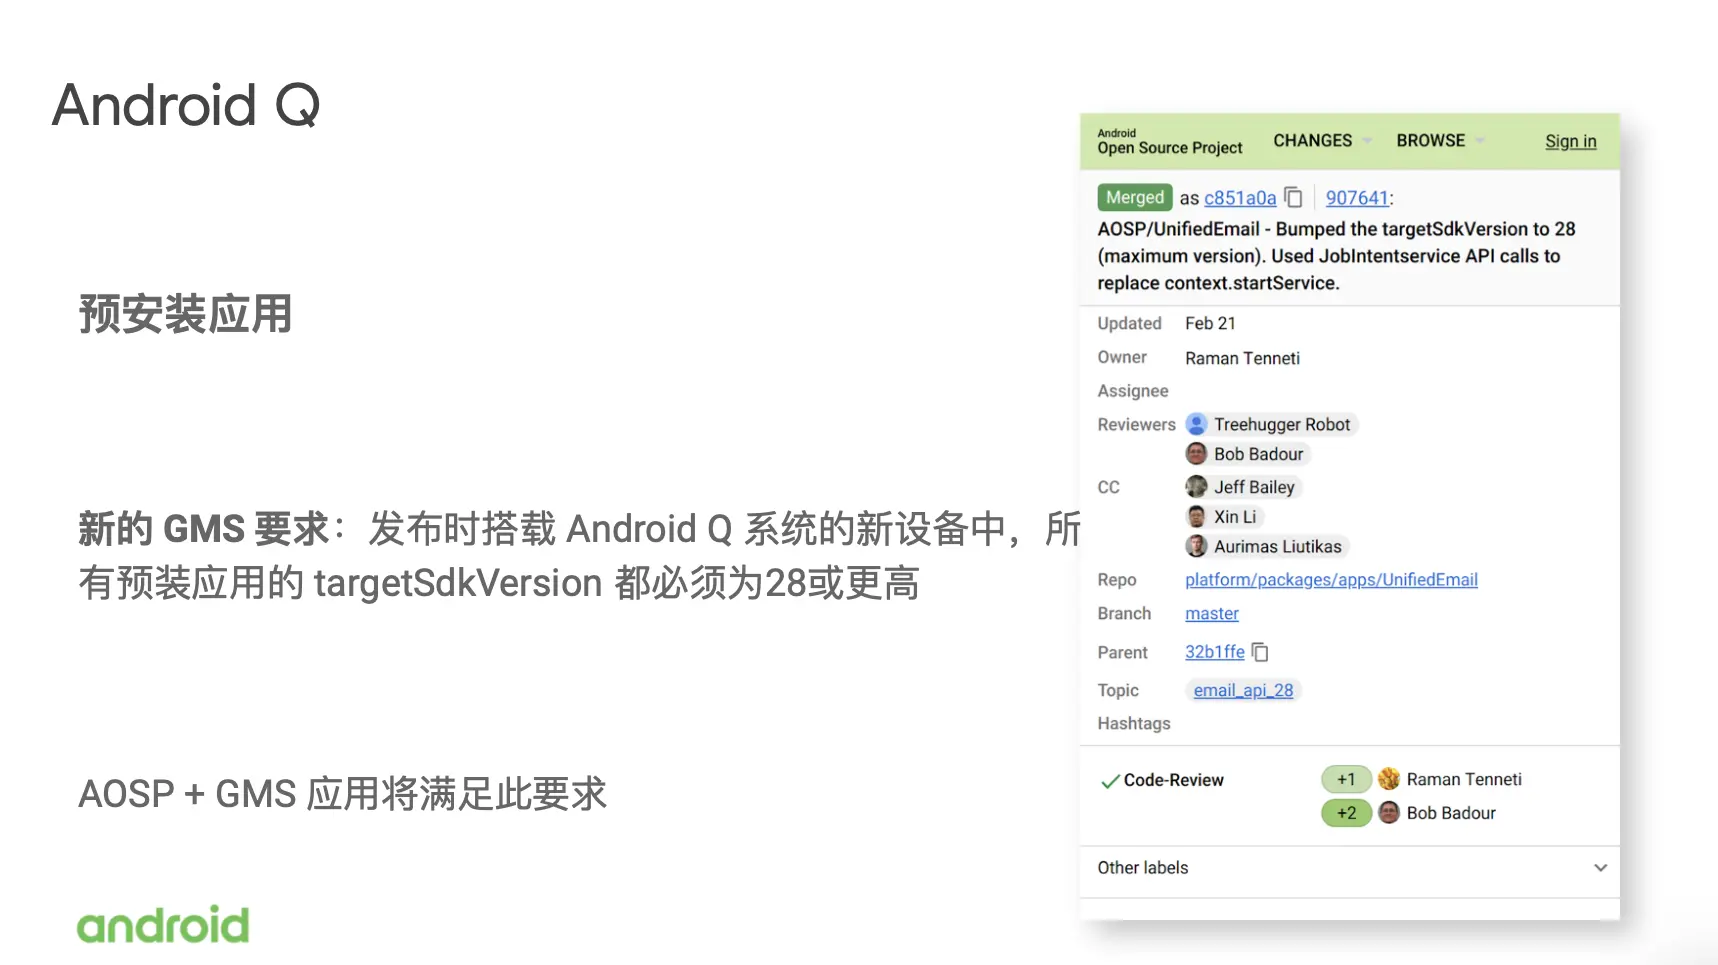Click the Code-Review checkmark icon
1718x965 pixels.
[x=1109, y=781]
